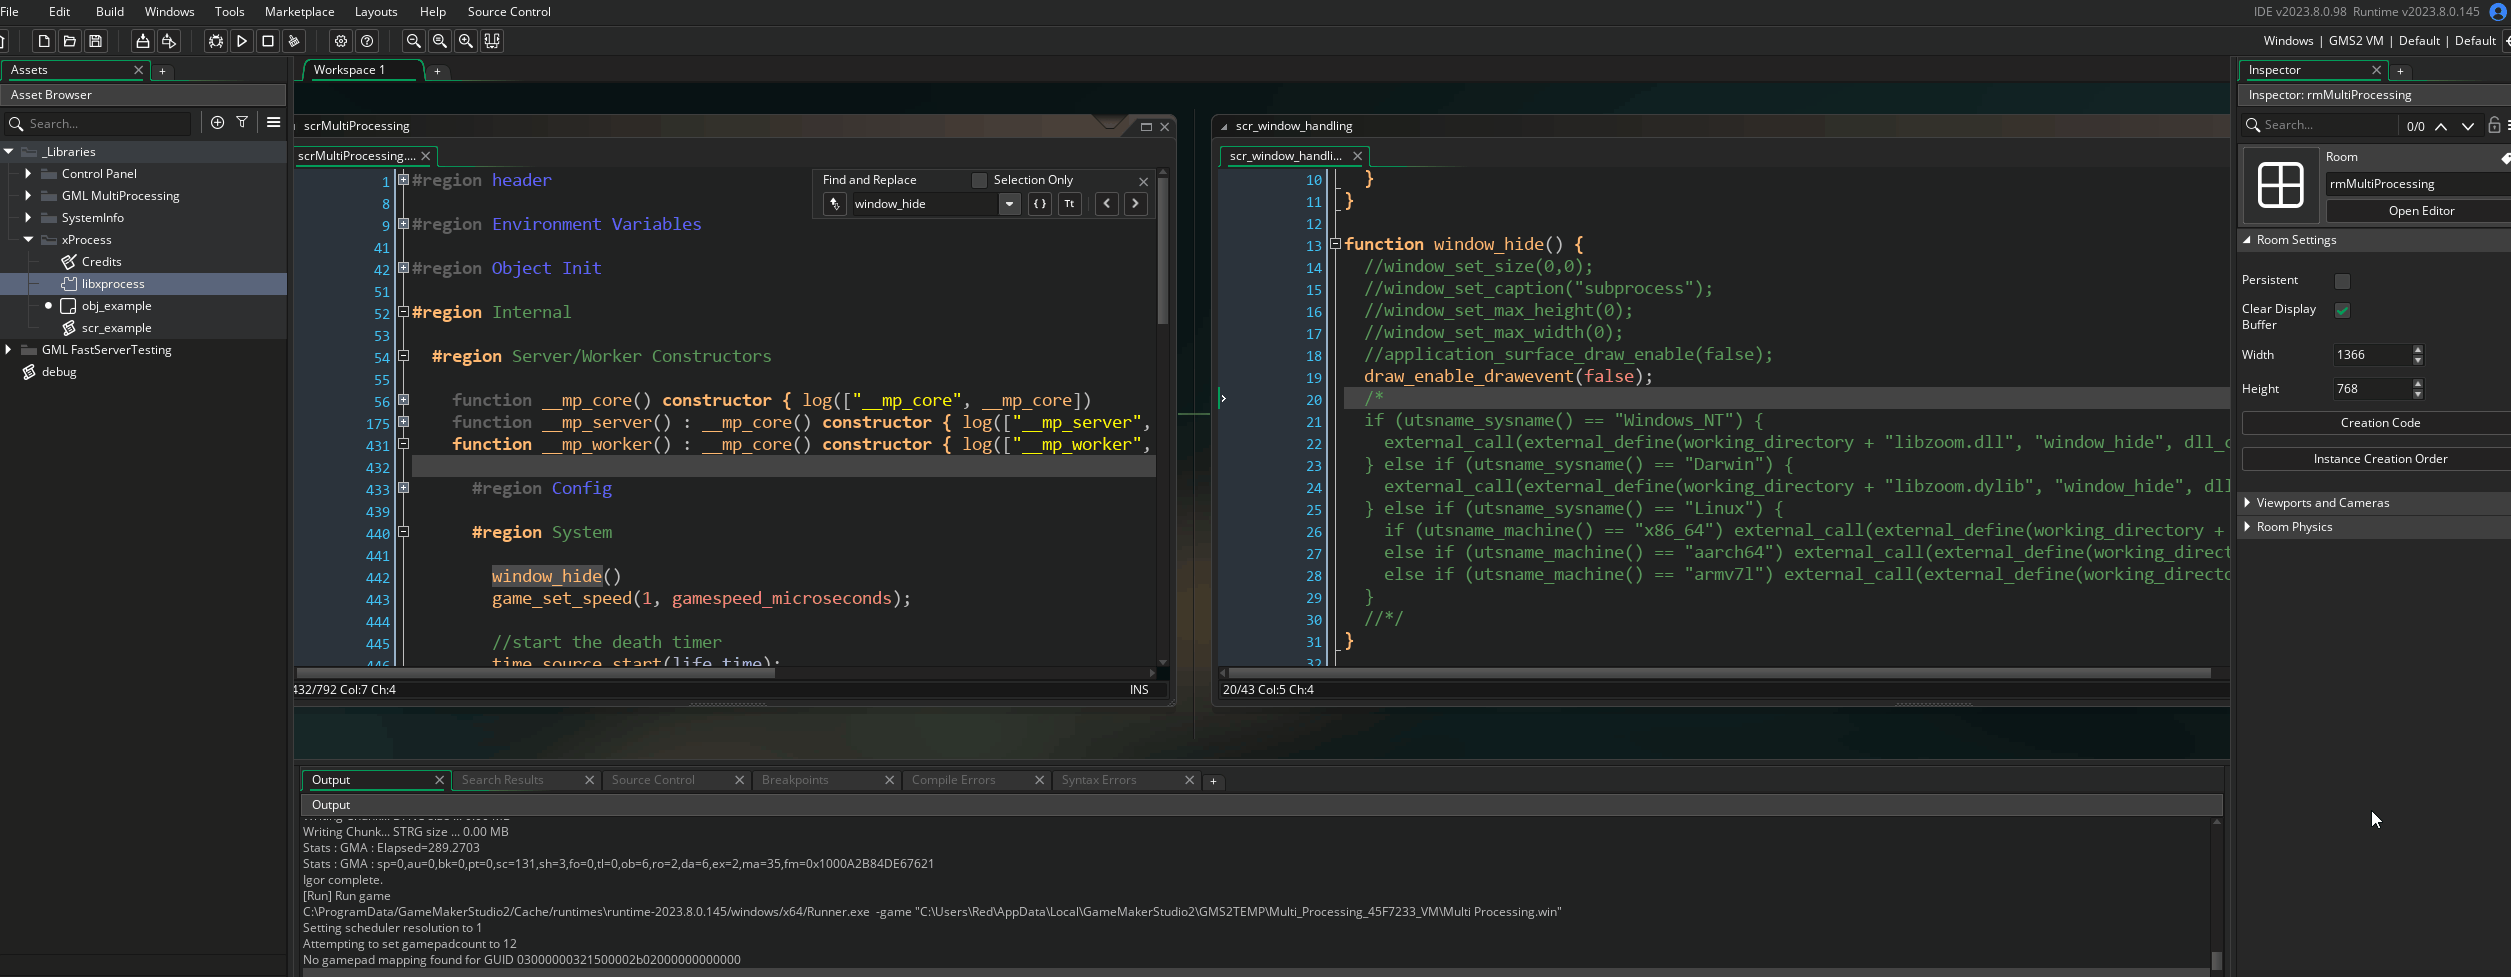Viewport: 2511px width, 977px height.
Task: Start a Debug session via the bug icon
Action: click(215, 41)
